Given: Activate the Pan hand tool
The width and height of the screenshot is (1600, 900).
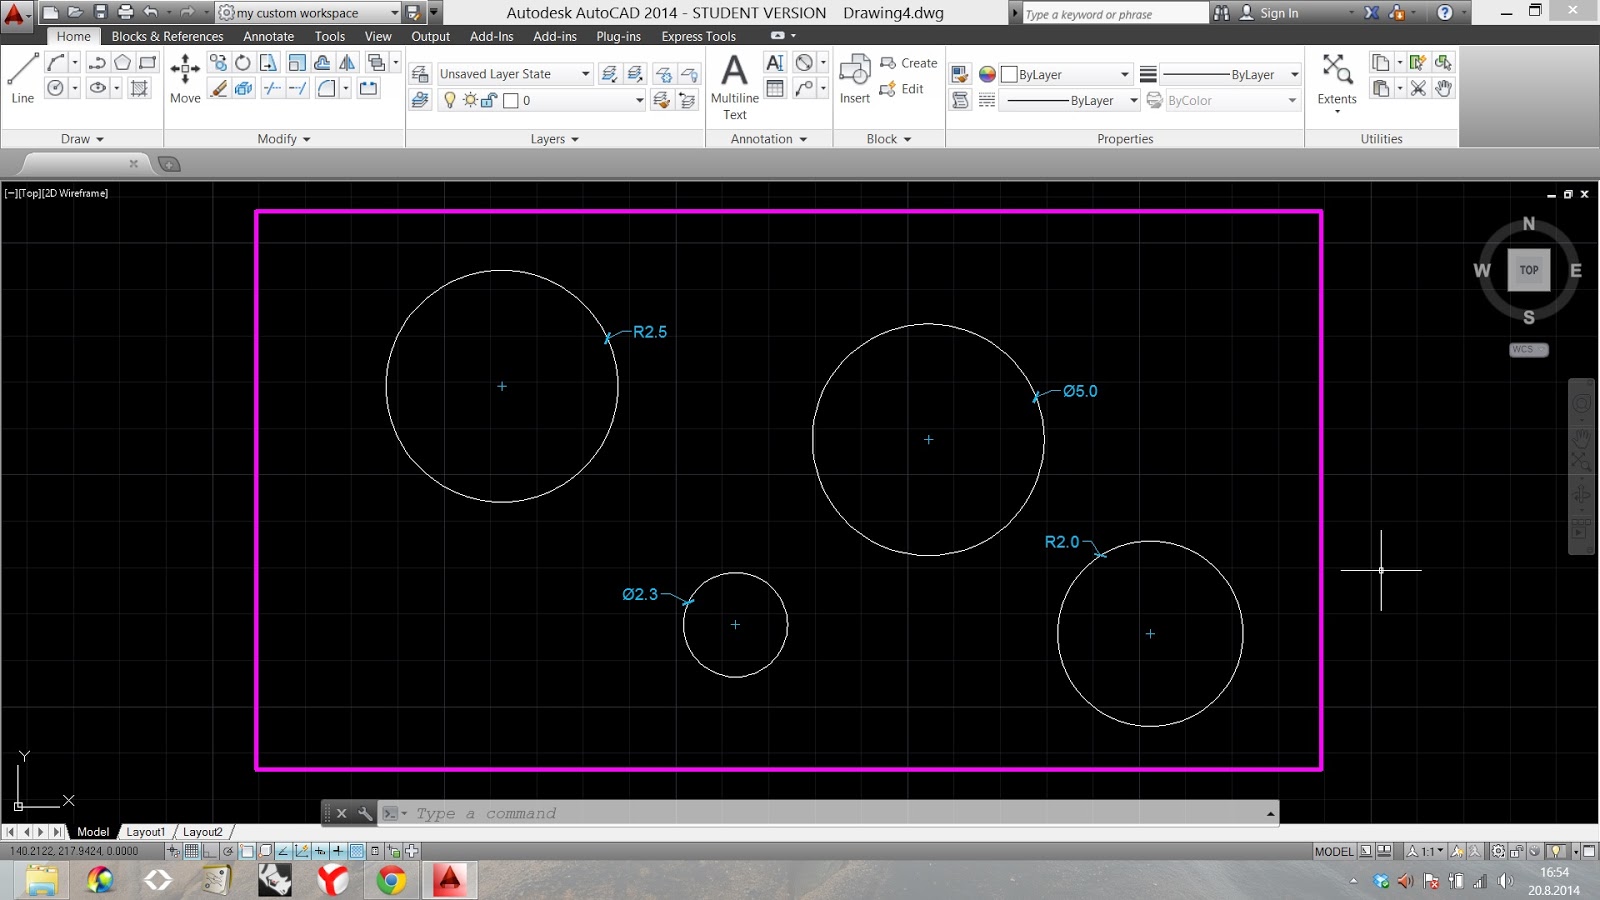Looking at the screenshot, I should coord(1443,88).
